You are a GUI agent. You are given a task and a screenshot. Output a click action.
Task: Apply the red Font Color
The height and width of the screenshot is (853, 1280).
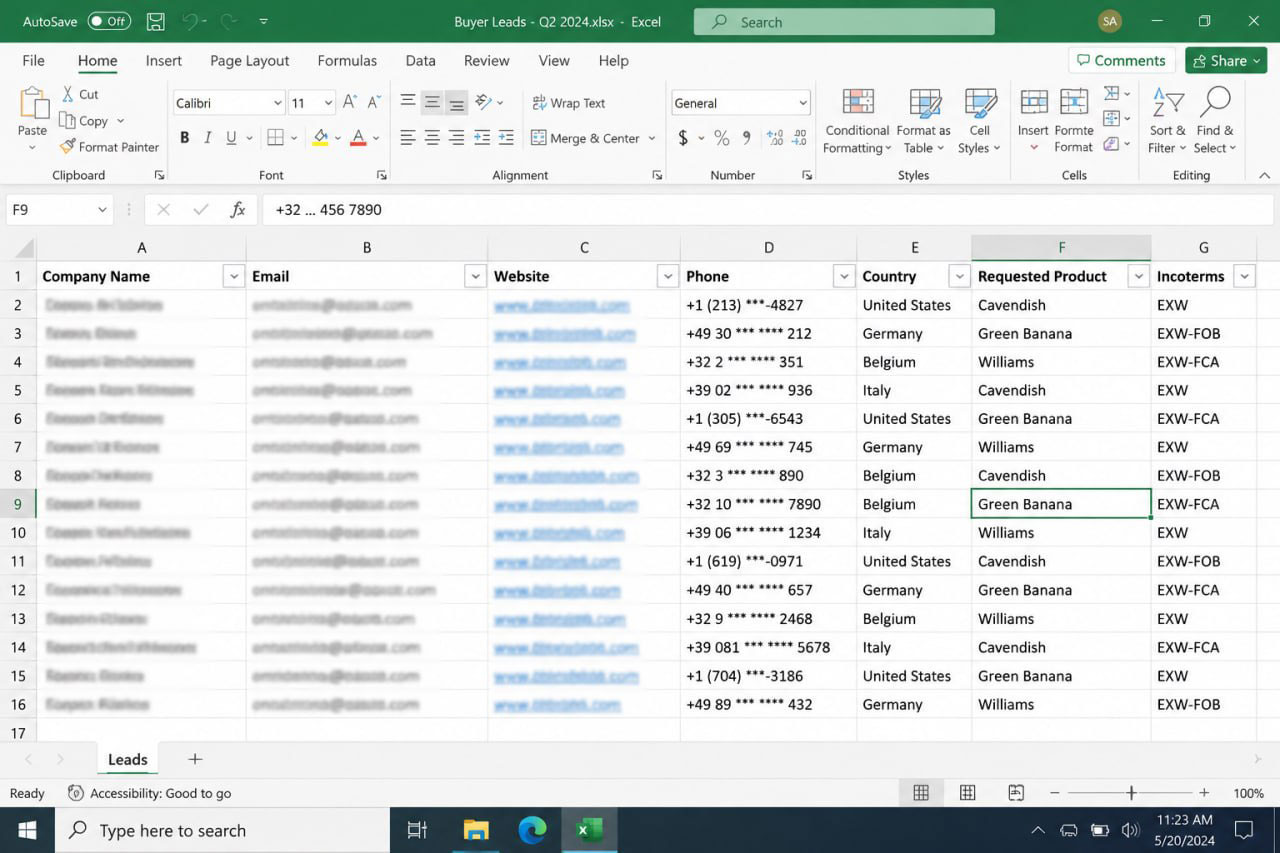(358, 138)
